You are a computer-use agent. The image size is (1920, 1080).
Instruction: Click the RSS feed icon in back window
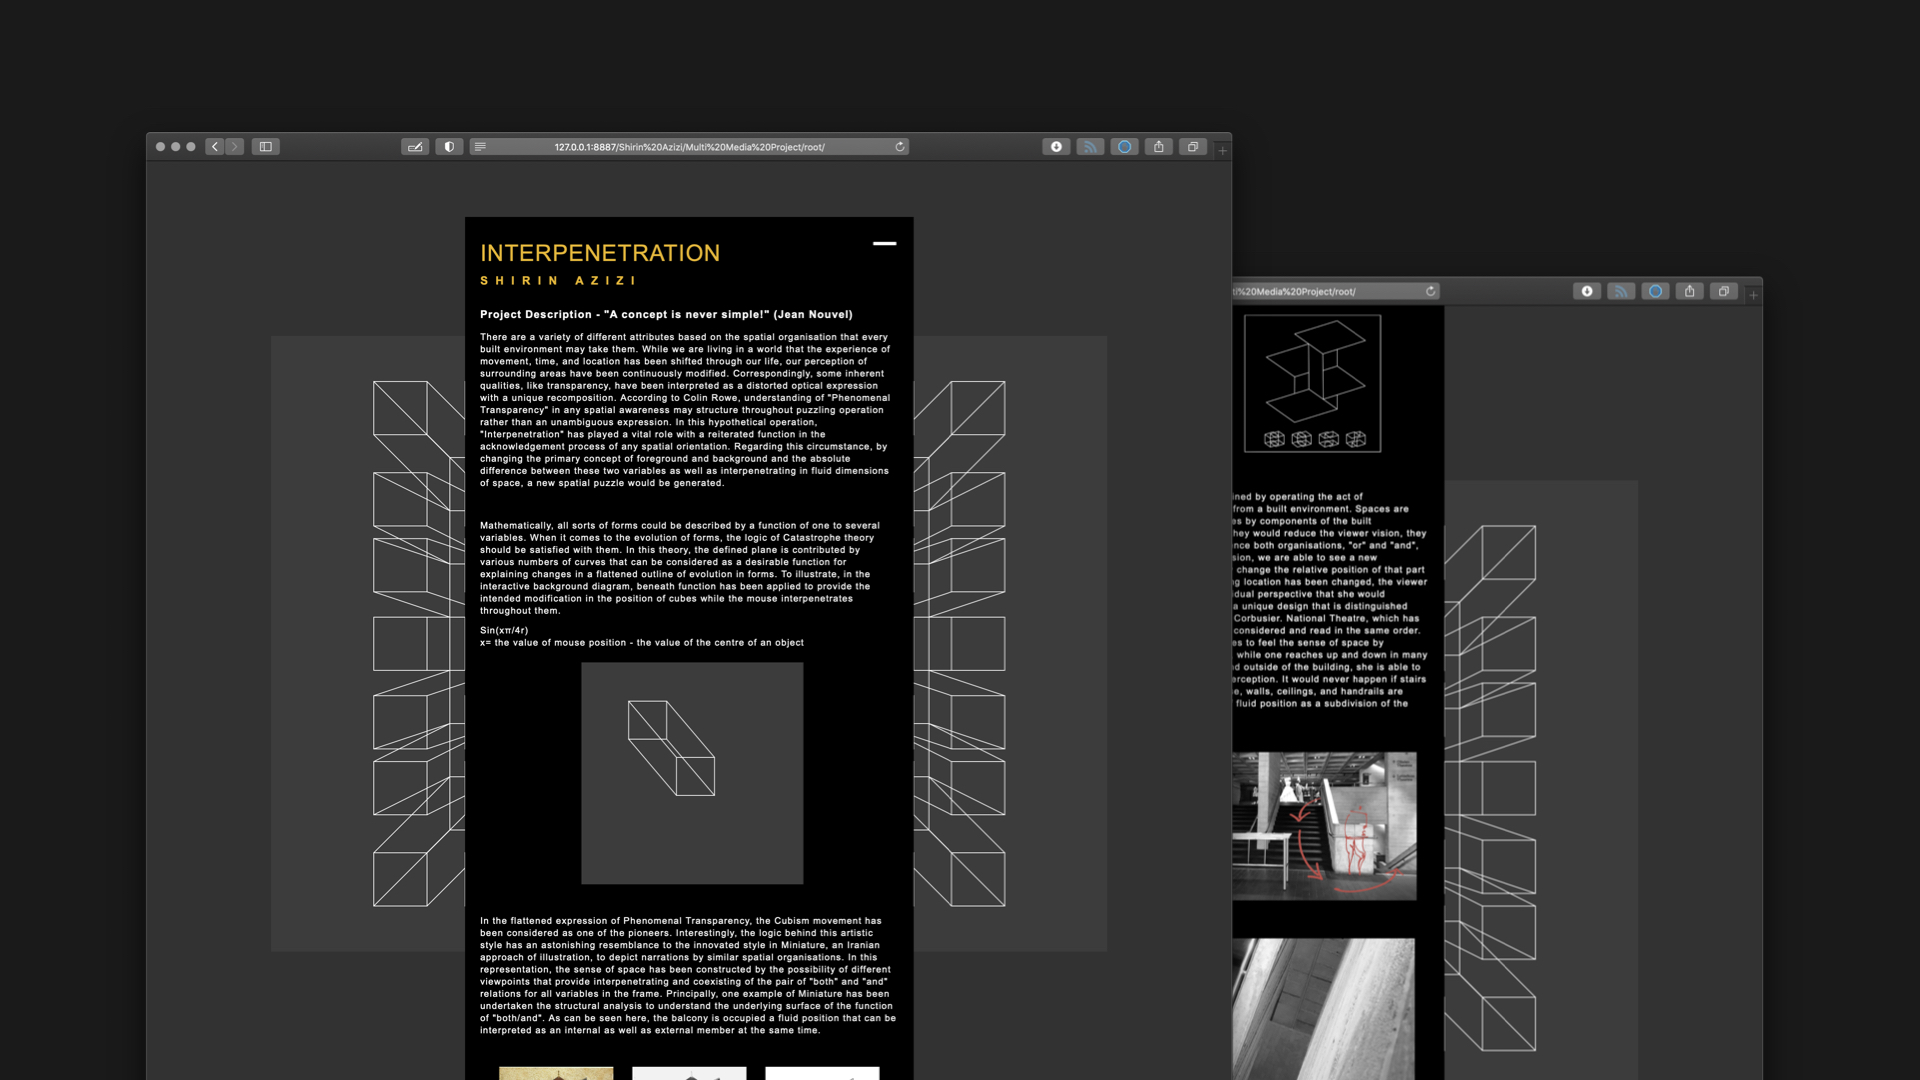pyautogui.click(x=1621, y=292)
